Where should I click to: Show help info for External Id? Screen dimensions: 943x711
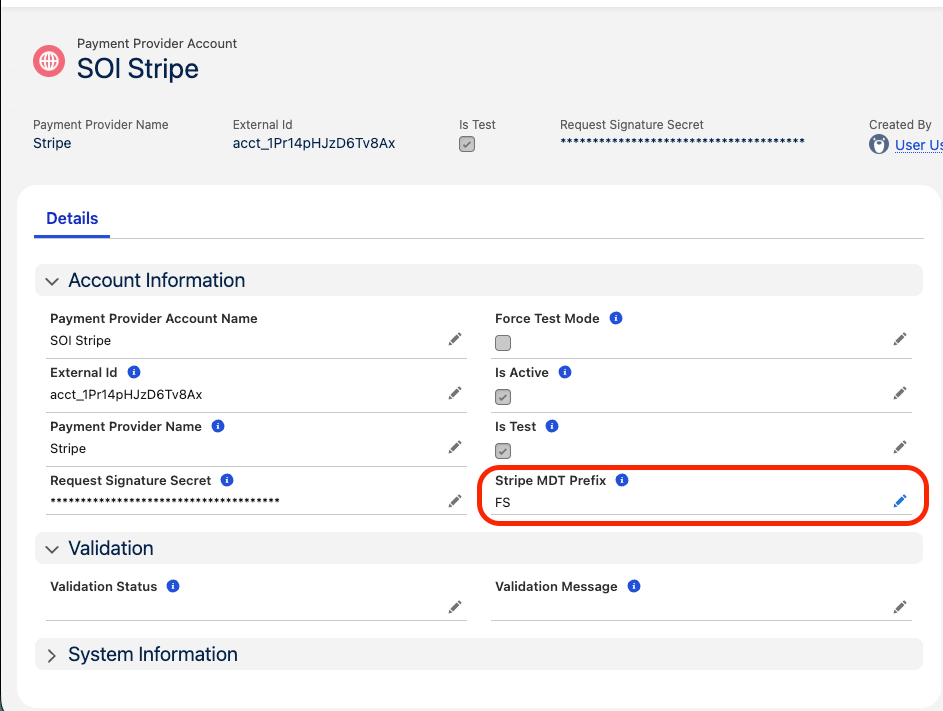tap(134, 372)
